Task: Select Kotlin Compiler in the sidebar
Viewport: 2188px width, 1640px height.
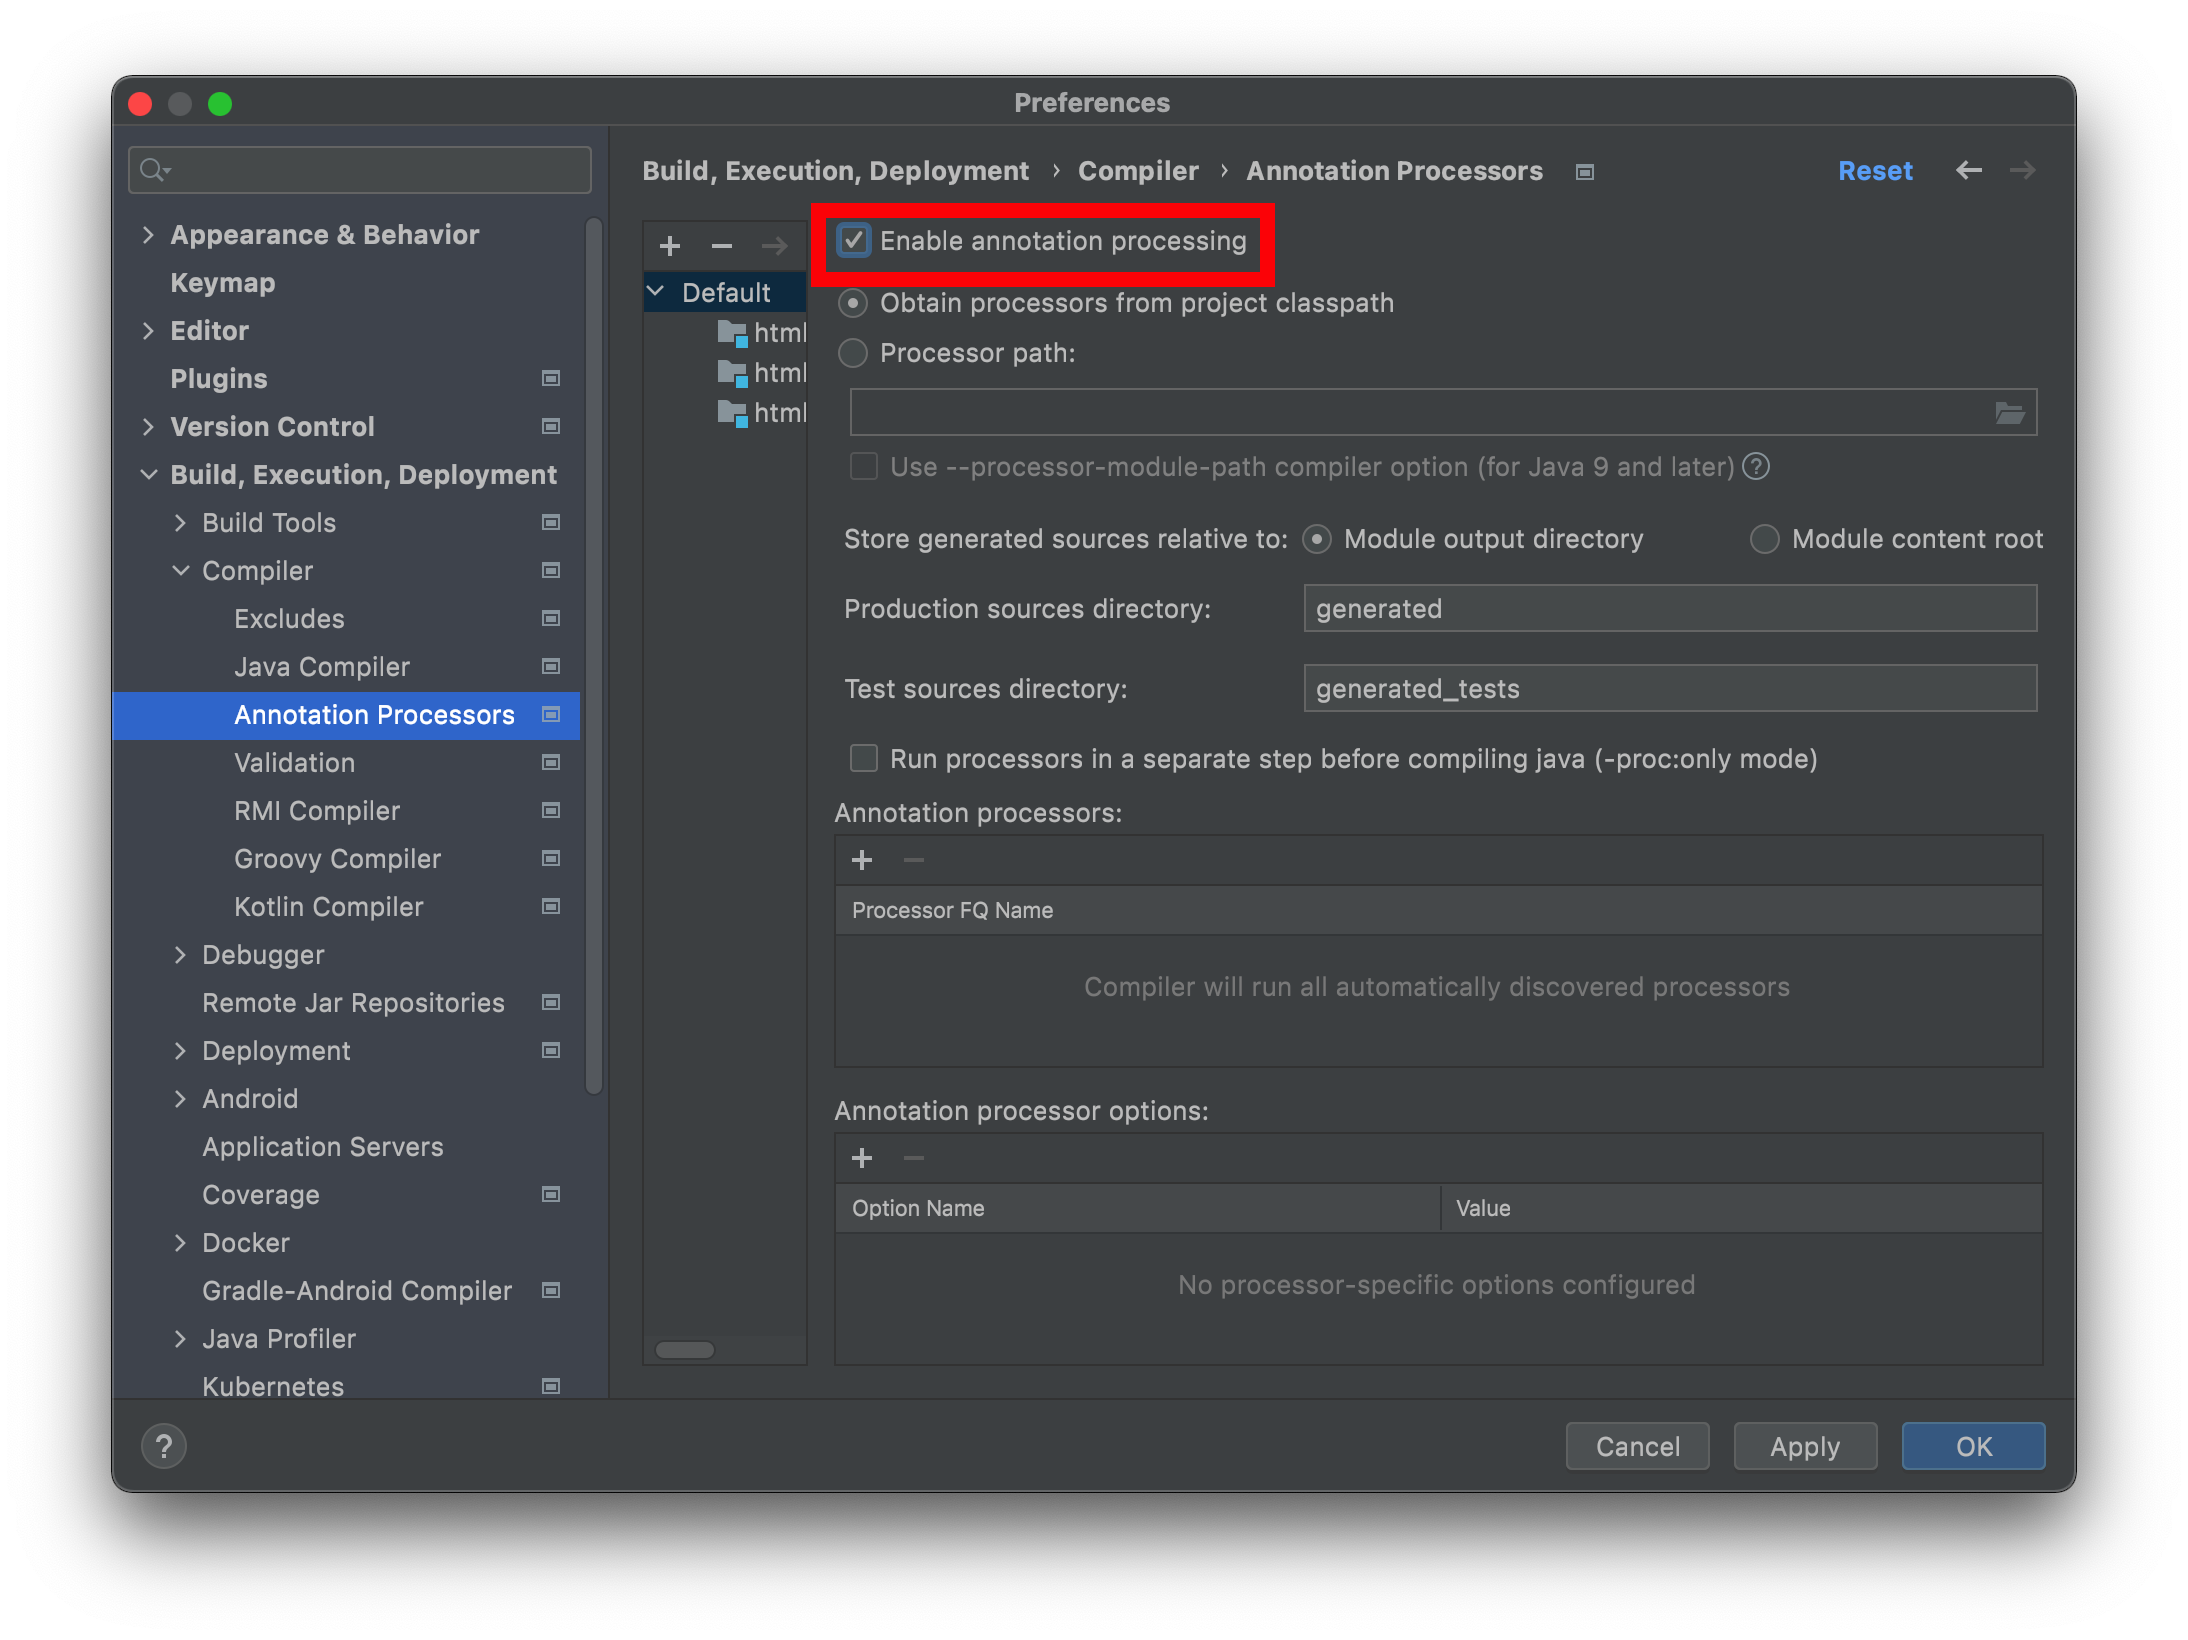Action: pyautogui.click(x=328, y=907)
